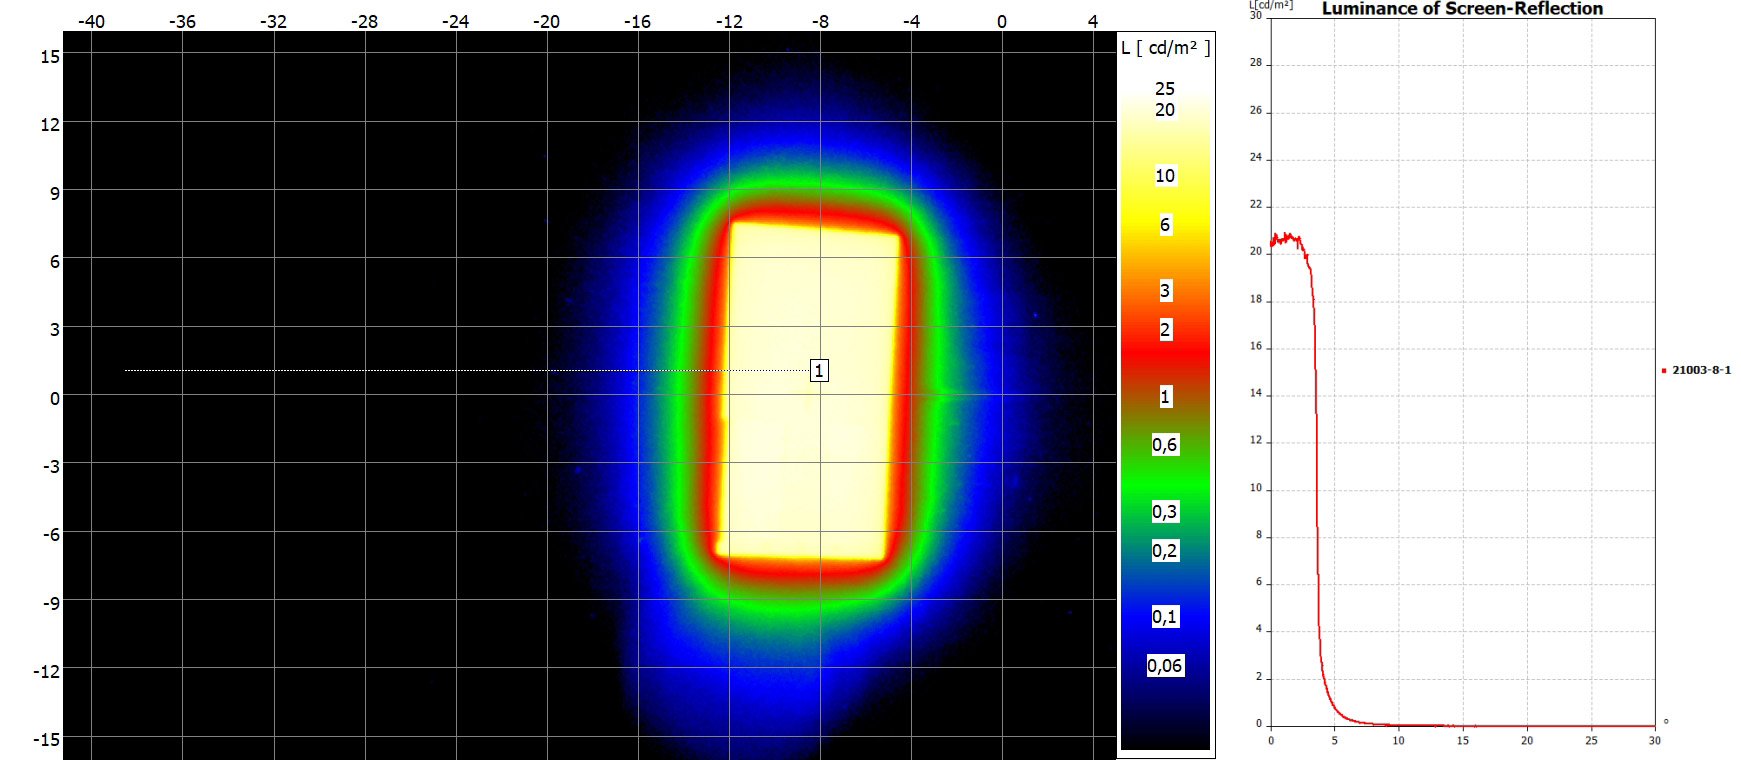
Task: Click the 0,2 label on the color scale
Action: (x=1165, y=551)
